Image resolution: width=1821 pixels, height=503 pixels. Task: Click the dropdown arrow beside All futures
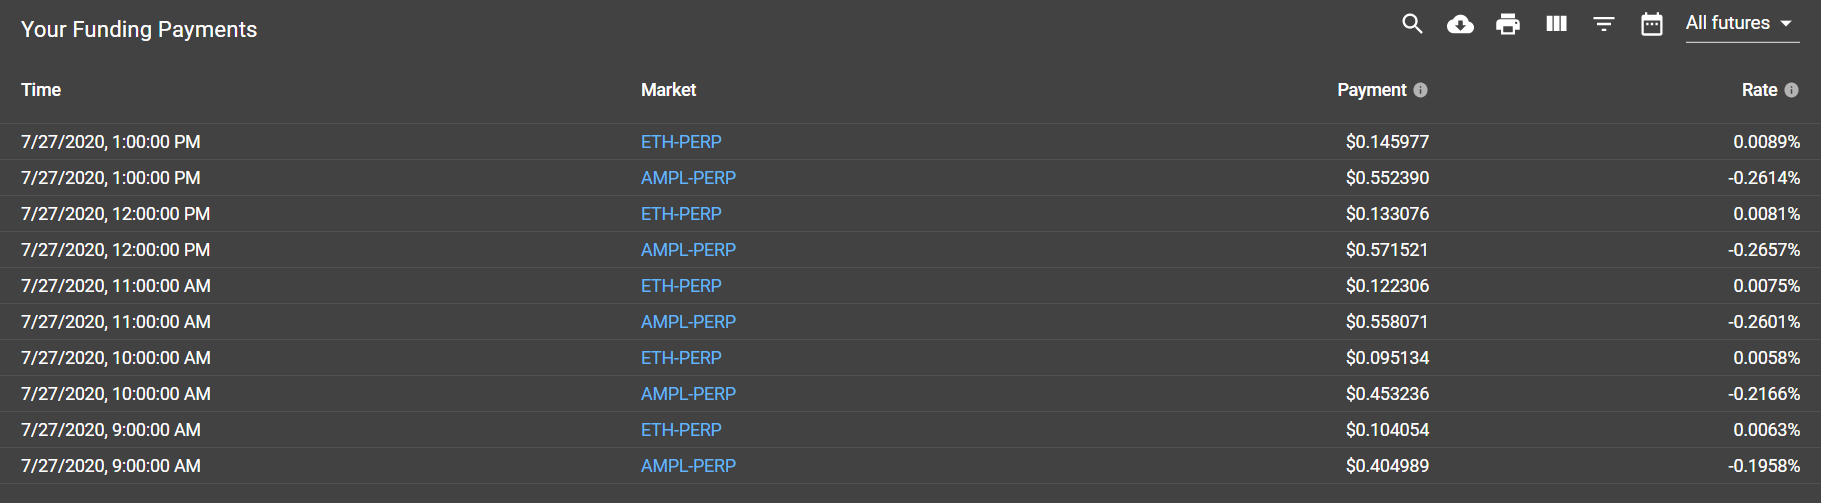[x=1786, y=24]
